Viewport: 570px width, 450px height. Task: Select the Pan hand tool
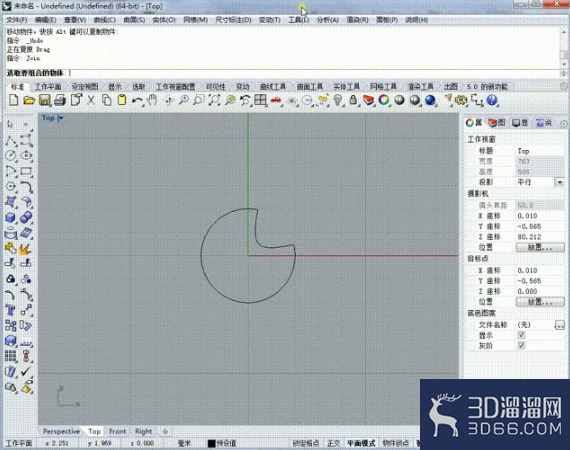pos(152,100)
